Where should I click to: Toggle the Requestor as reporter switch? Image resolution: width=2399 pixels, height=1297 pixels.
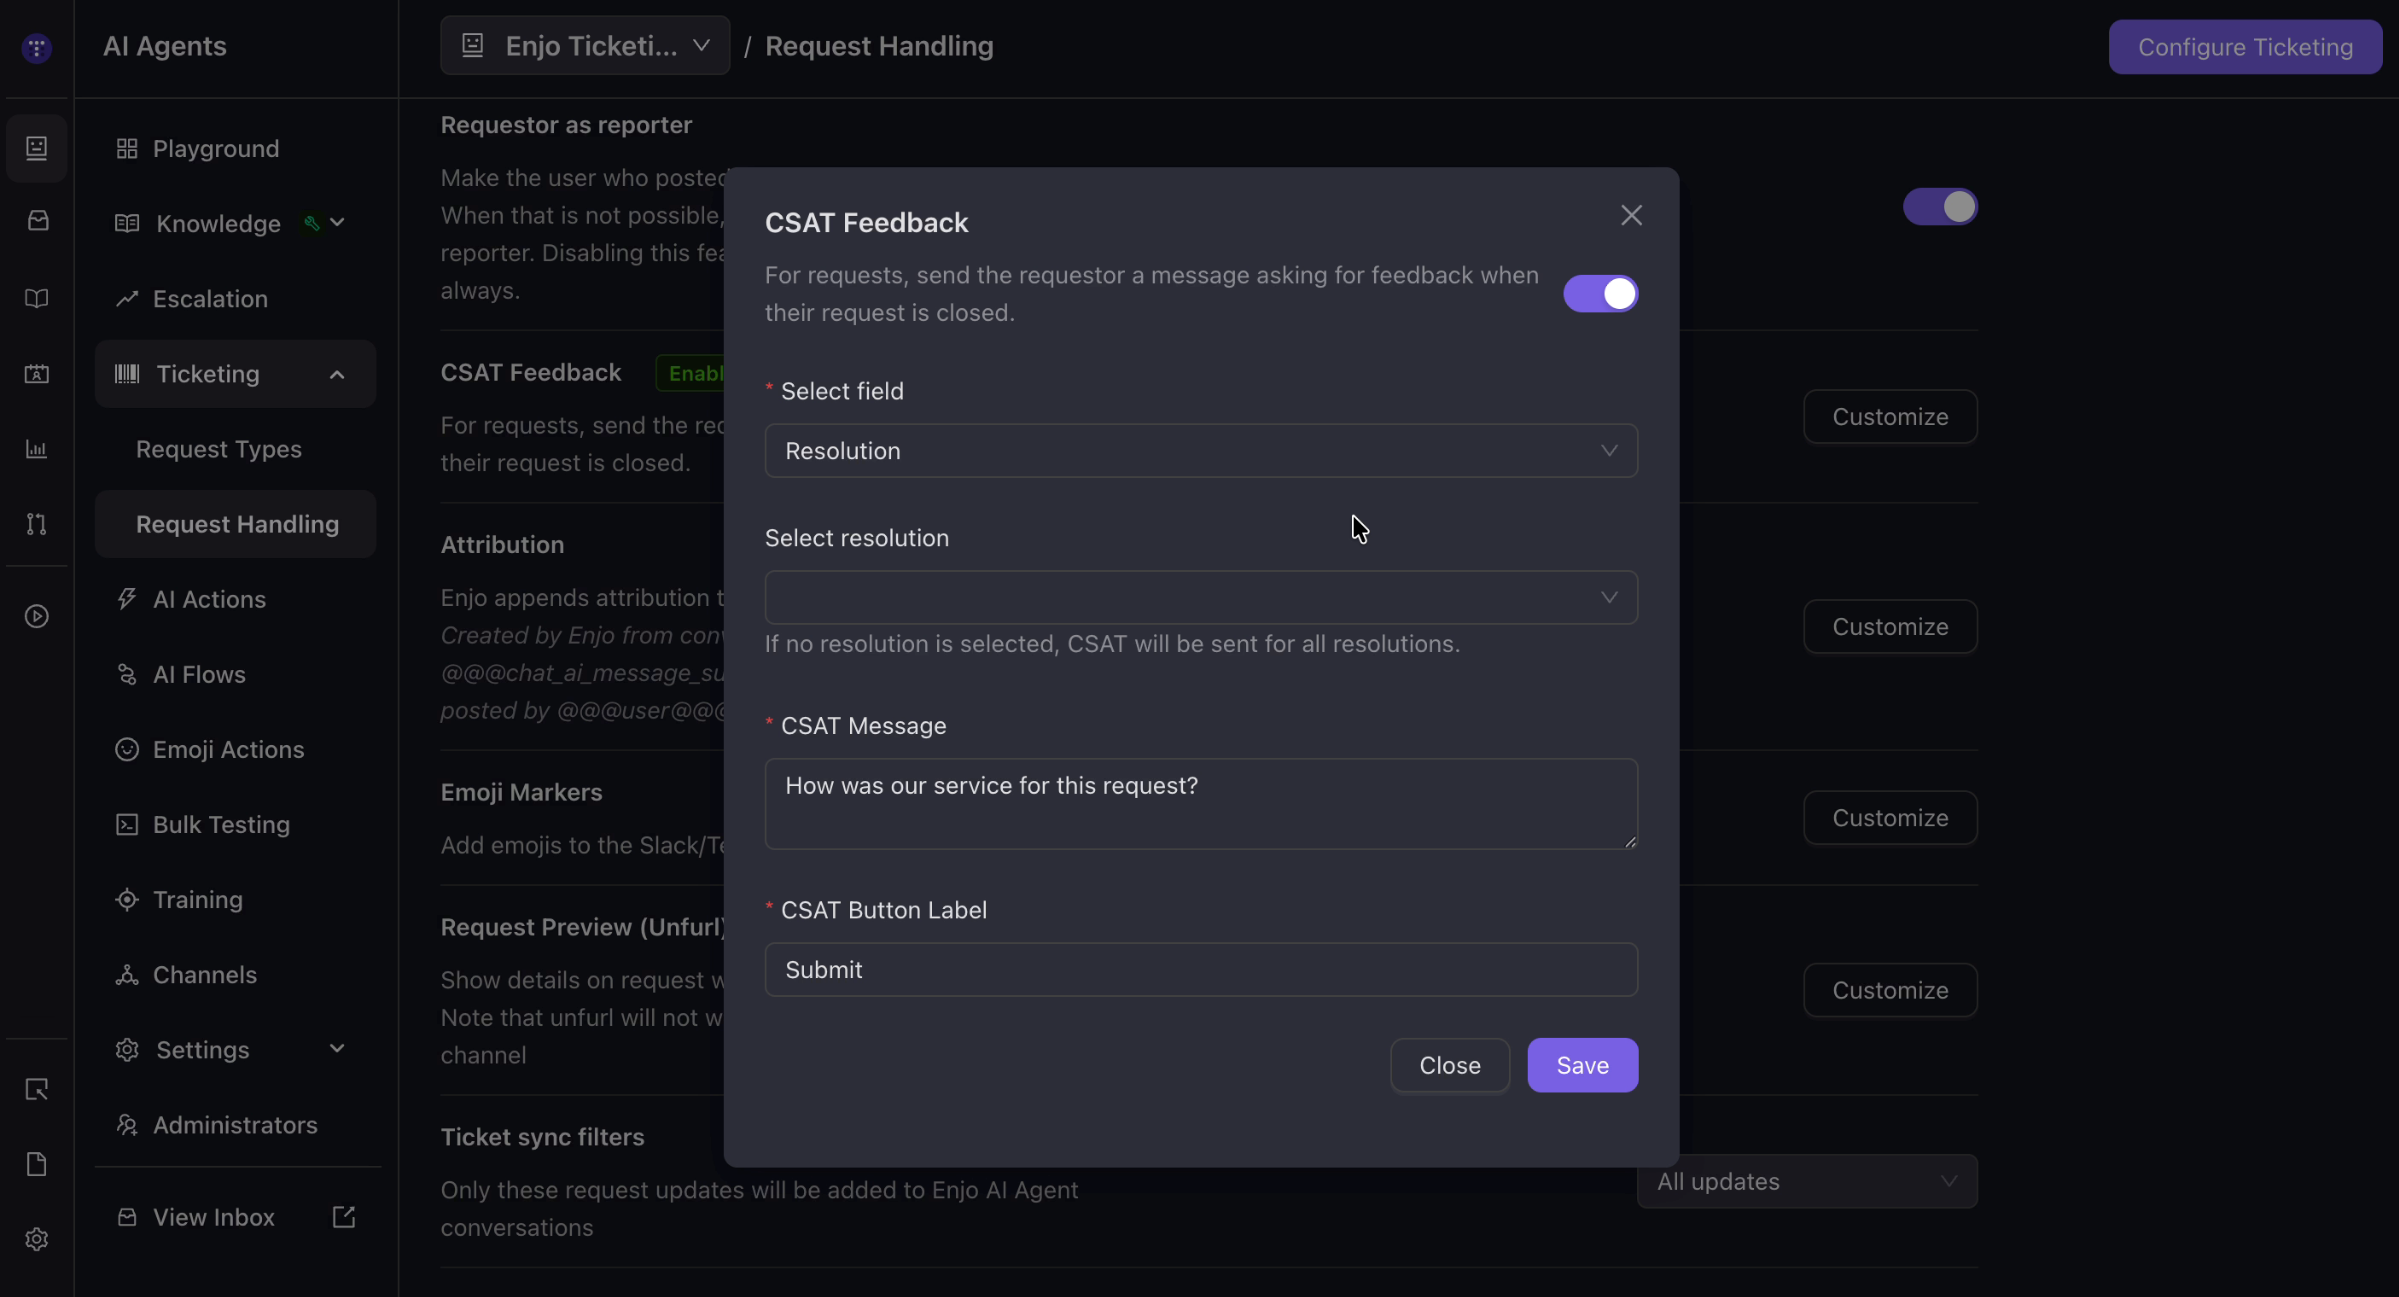pyautogui.click(x=1940, y=207)
